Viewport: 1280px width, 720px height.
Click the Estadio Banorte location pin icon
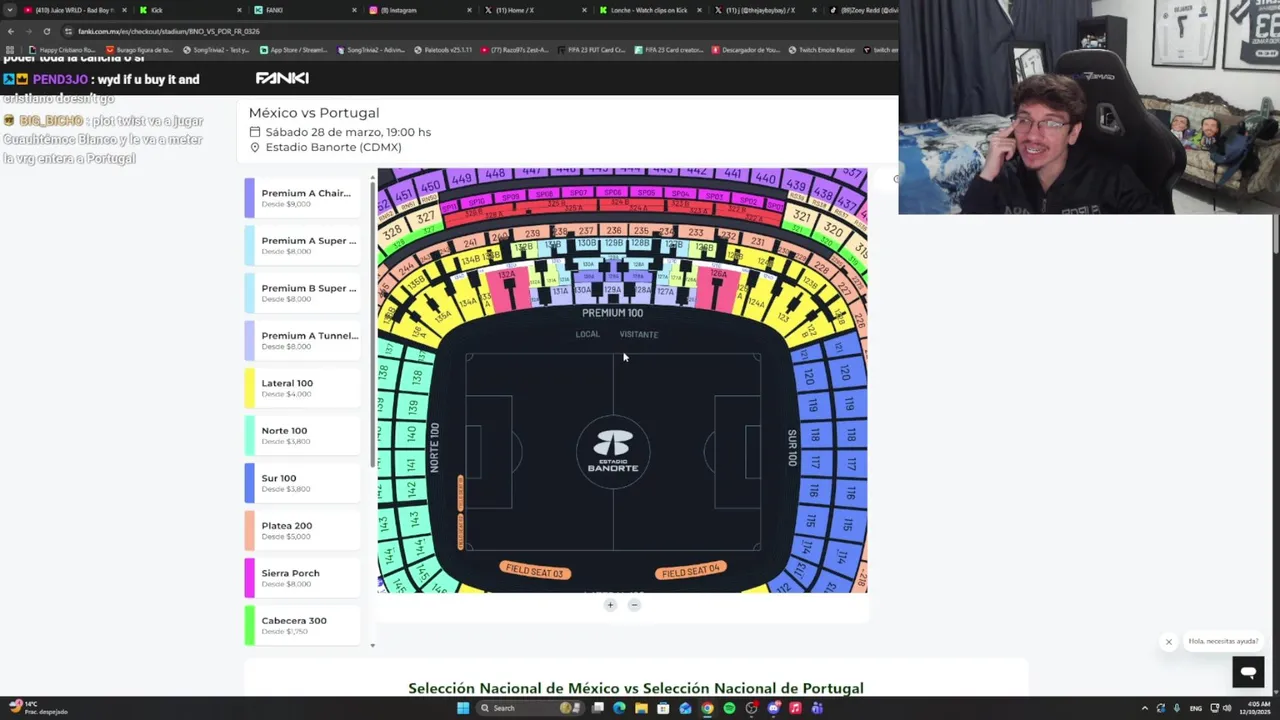pyautogui.click(x=254, y=147)
